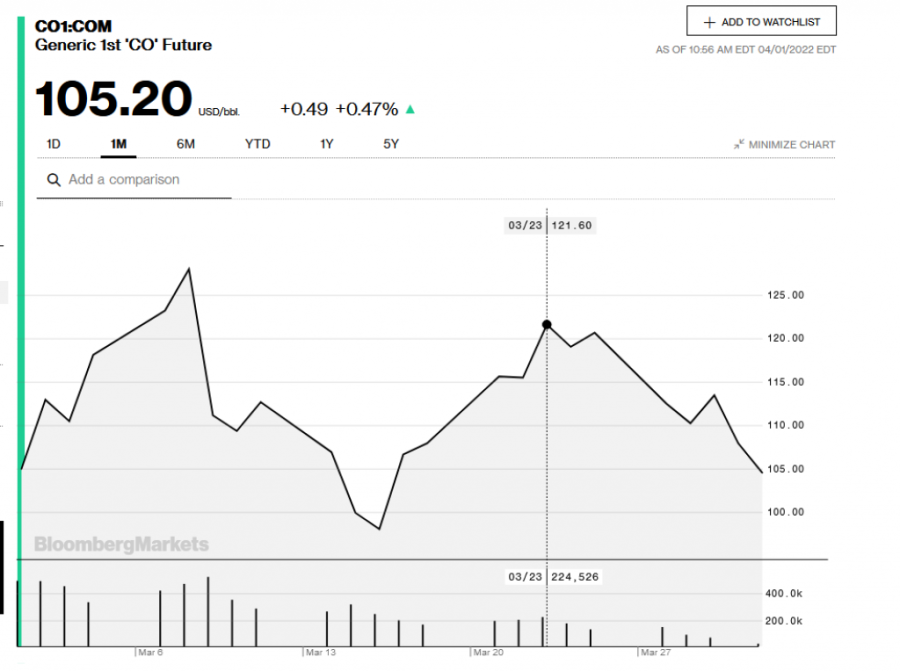
Task: Show the 1Y price history
Action: tap(326, 144)
